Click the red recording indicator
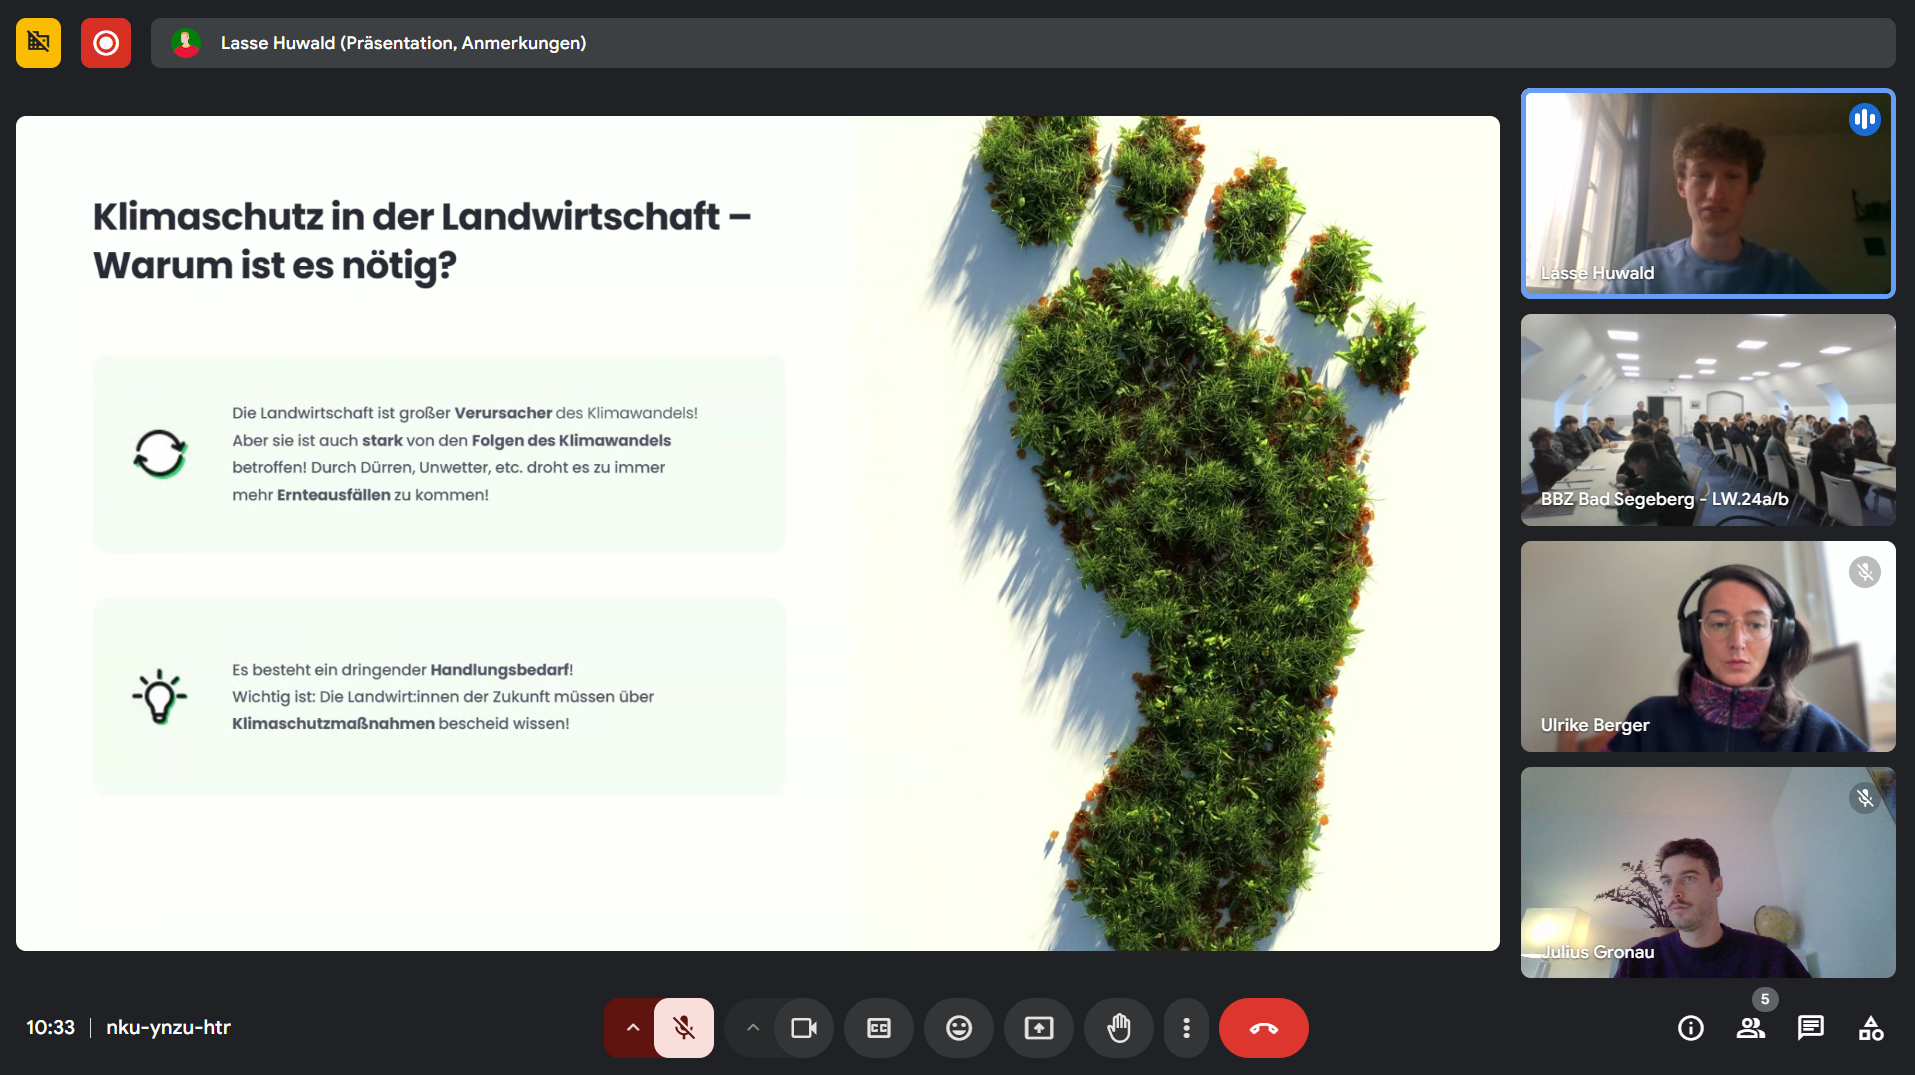This screenshot has height=1075, width=1915. pos(106,43)
